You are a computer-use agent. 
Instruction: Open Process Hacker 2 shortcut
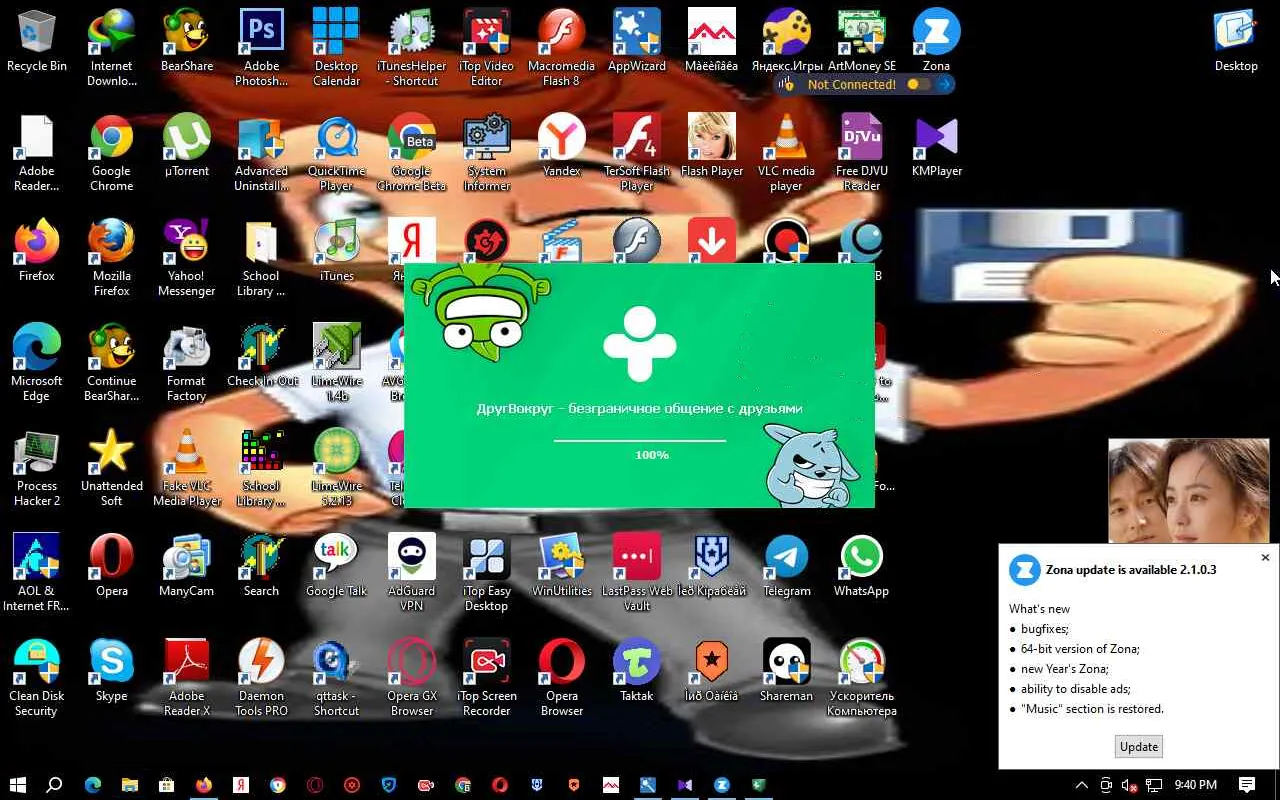click(37, 468)
